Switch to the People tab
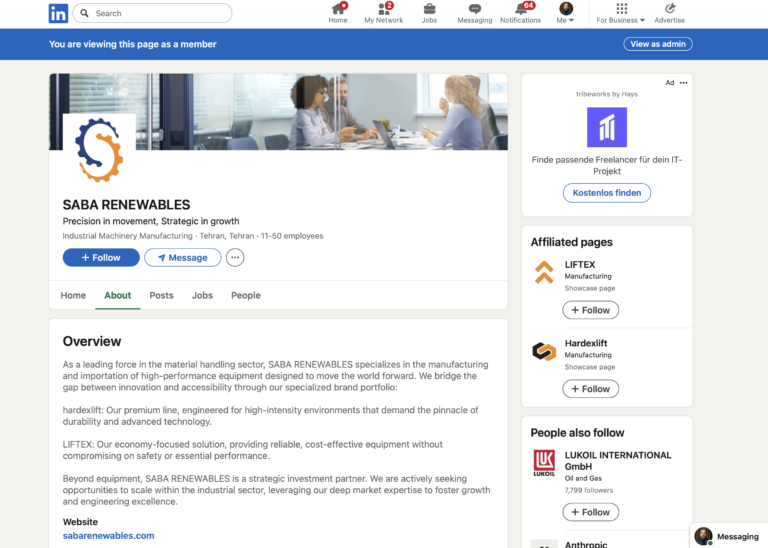768x548 pixels. pos(245,295)
